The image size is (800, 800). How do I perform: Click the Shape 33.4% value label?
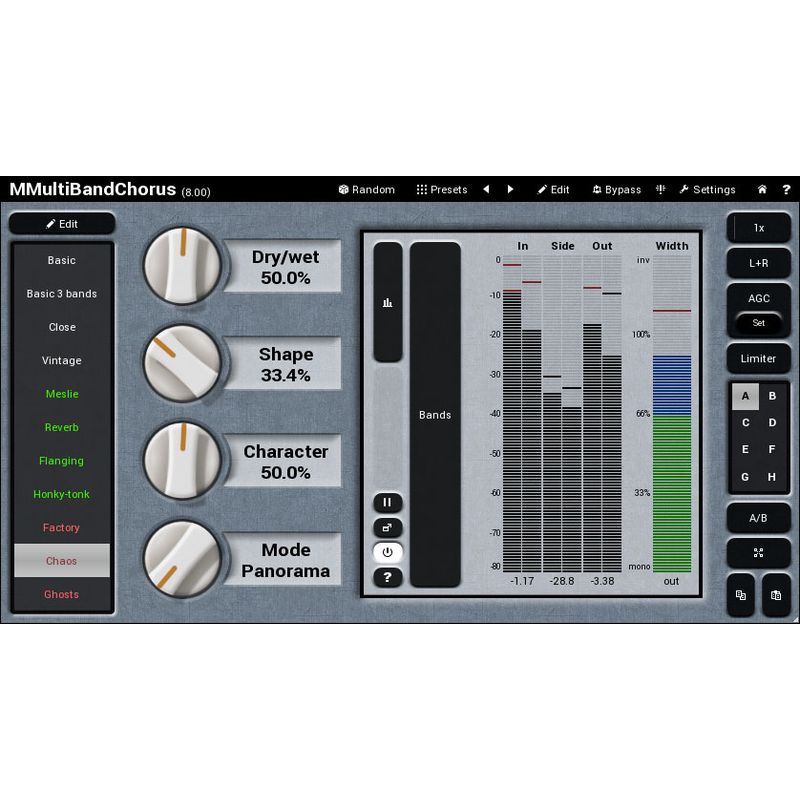pos(285,364)
